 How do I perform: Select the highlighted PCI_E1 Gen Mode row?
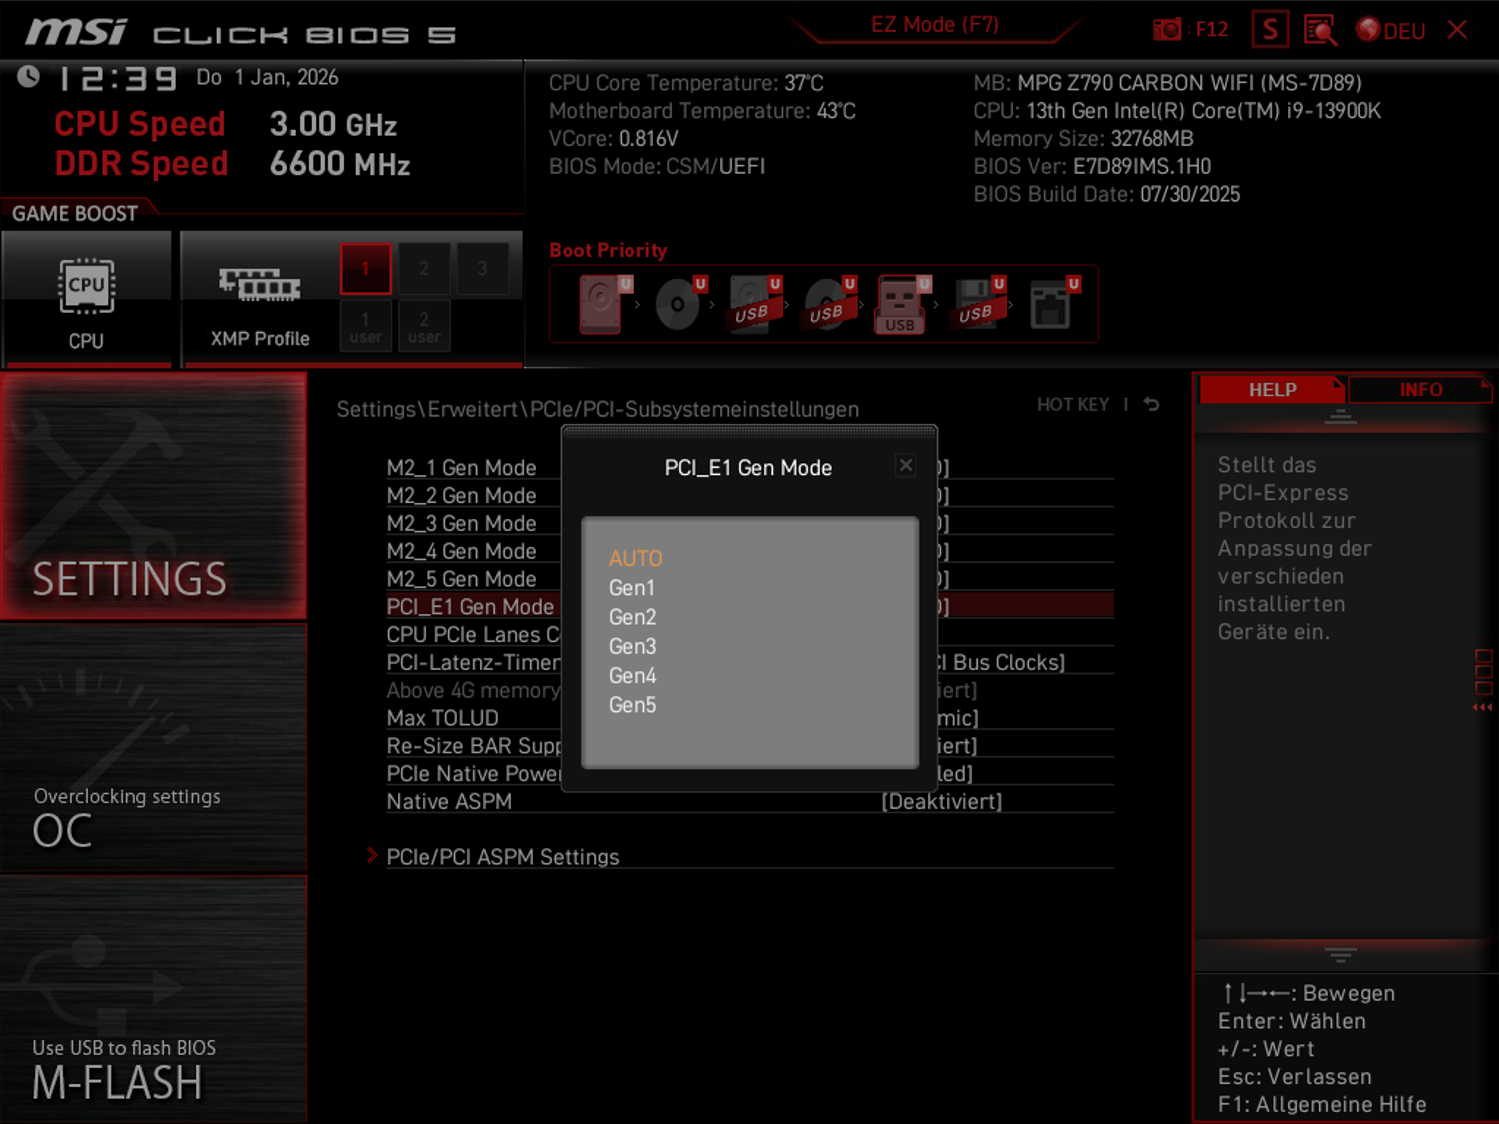[x=750, y=606]
